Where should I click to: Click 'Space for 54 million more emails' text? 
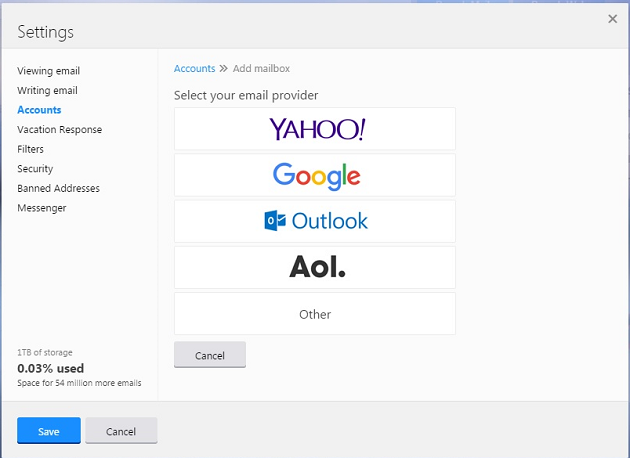79,383
